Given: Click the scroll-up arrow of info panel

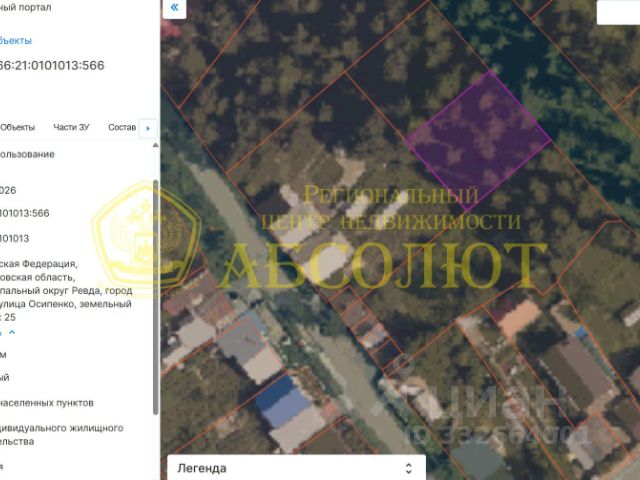Looking at the screenshot, I should point(156,145).
